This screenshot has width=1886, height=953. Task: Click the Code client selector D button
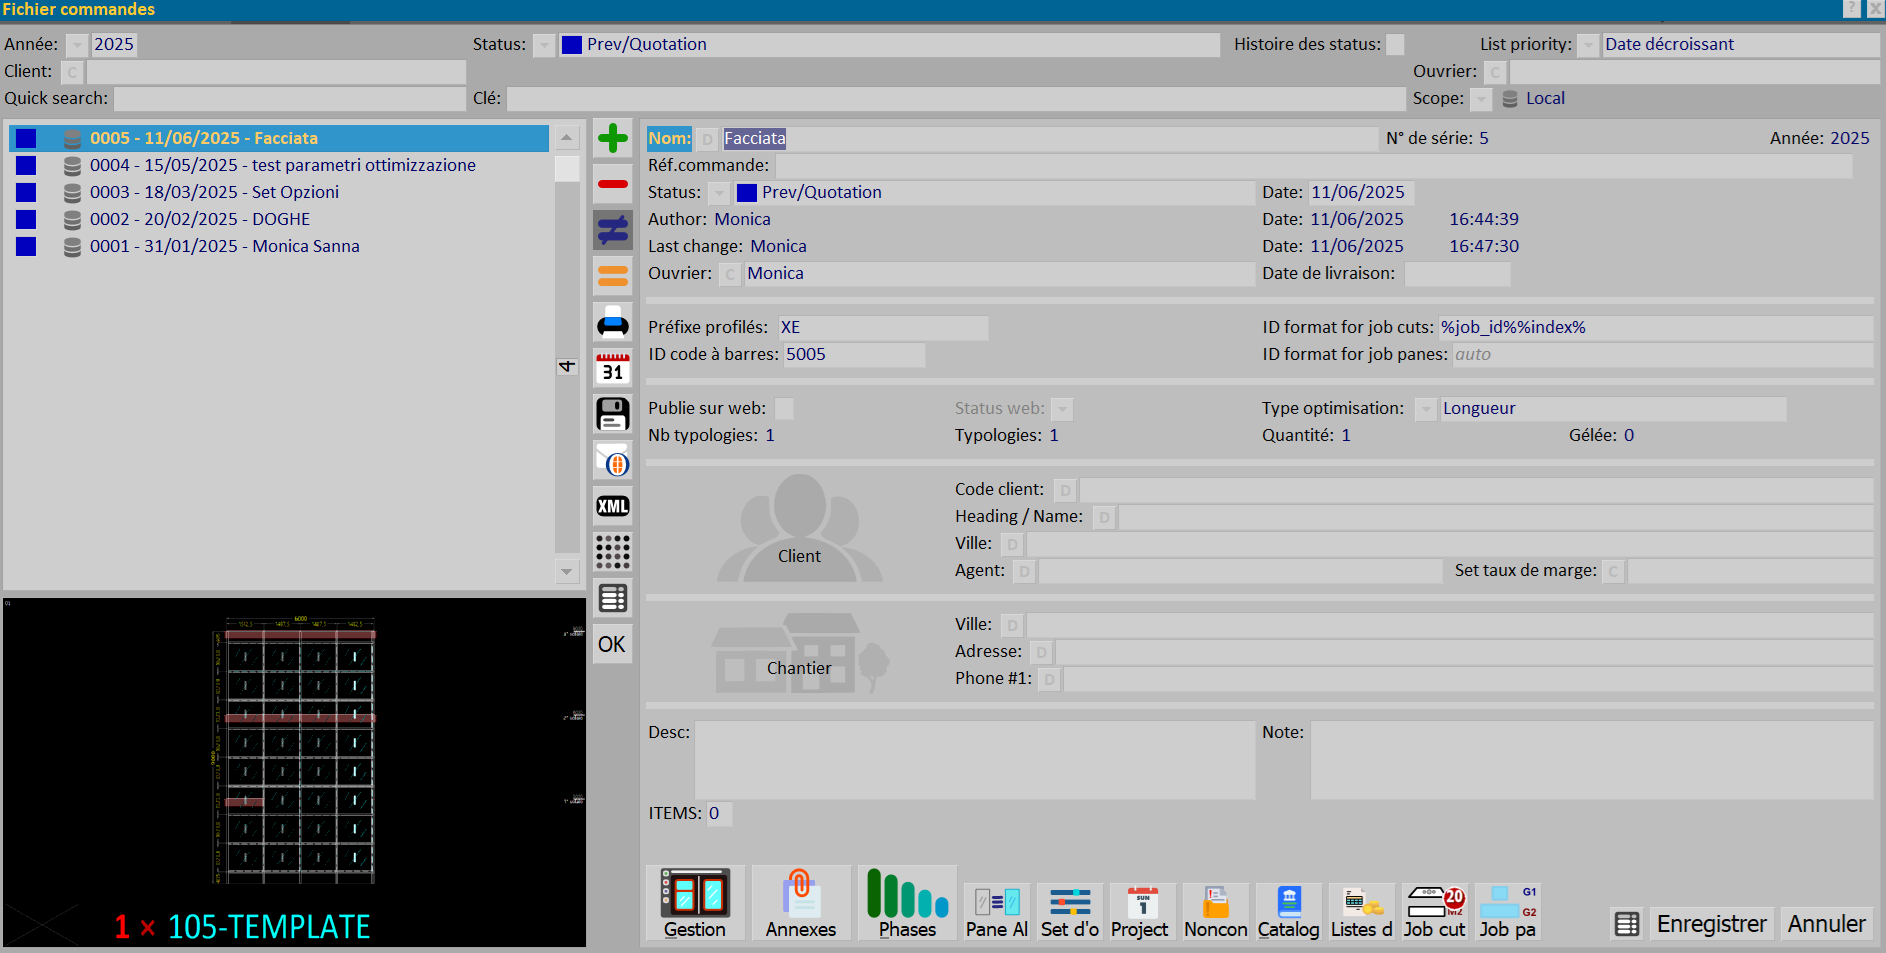pos(1065,490)
